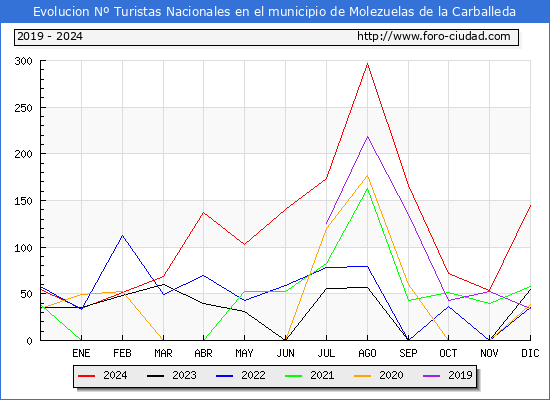The height and width of the screenshot is (400, 550).
Task: Click the red 2024 peak at AGO
Action: 367,64
